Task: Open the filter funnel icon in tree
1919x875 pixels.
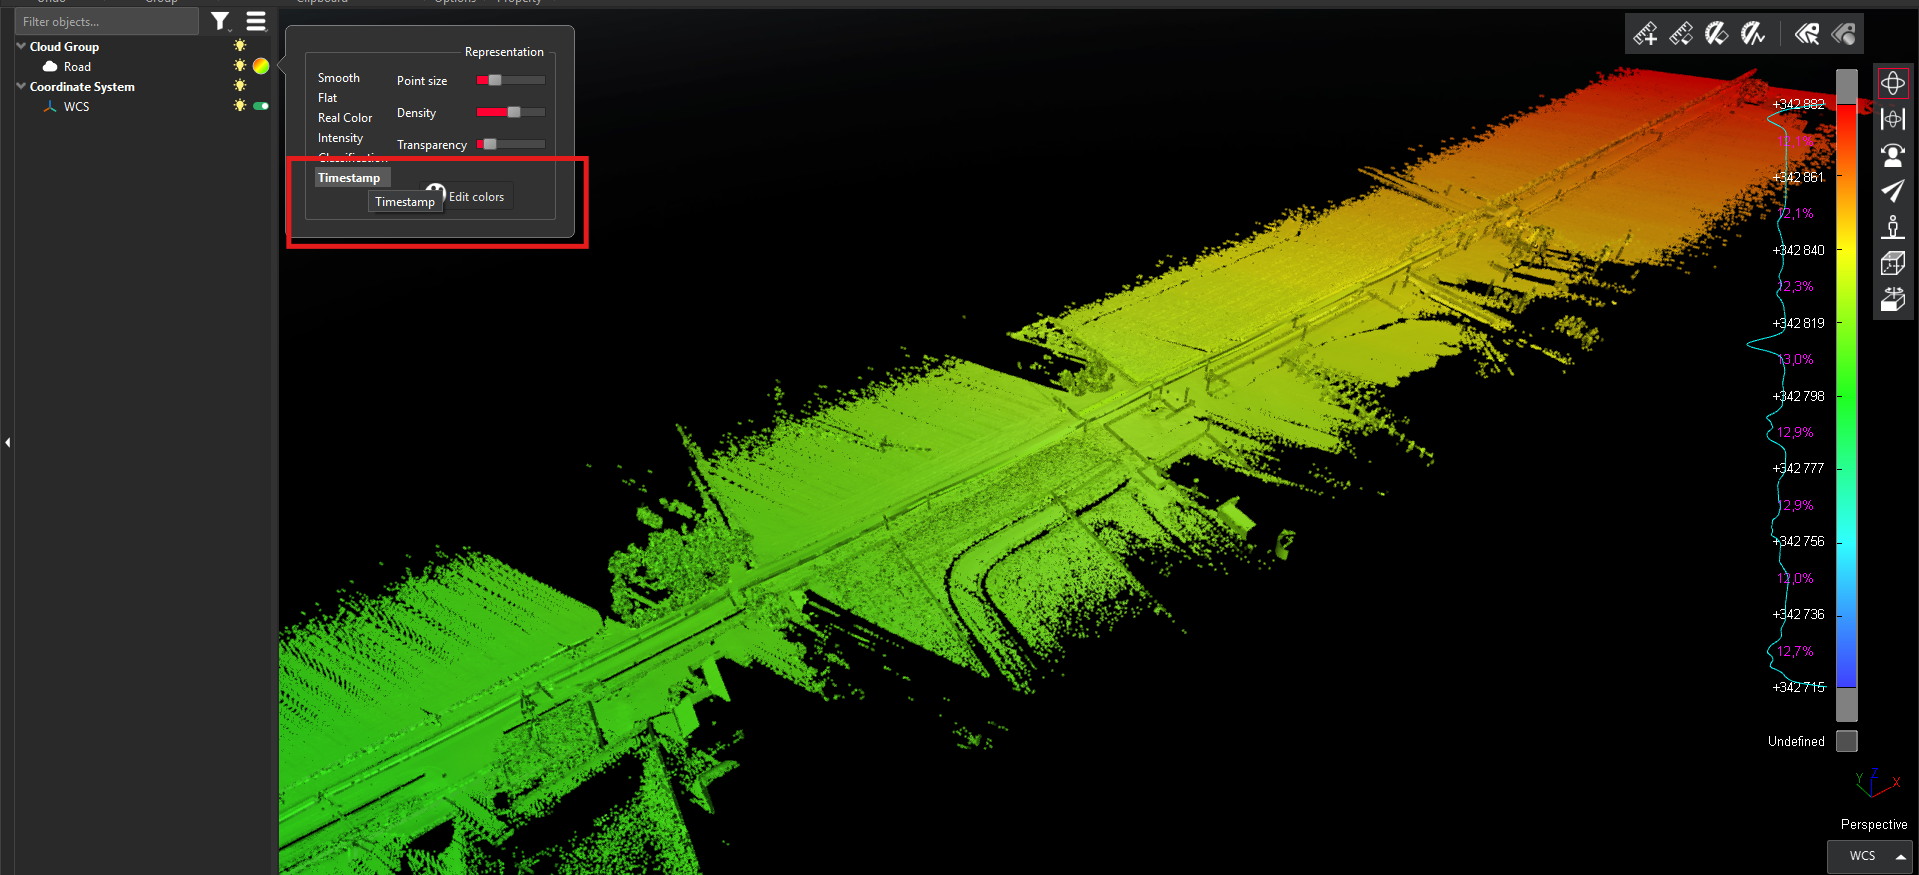Action: [x=221, y=21]
